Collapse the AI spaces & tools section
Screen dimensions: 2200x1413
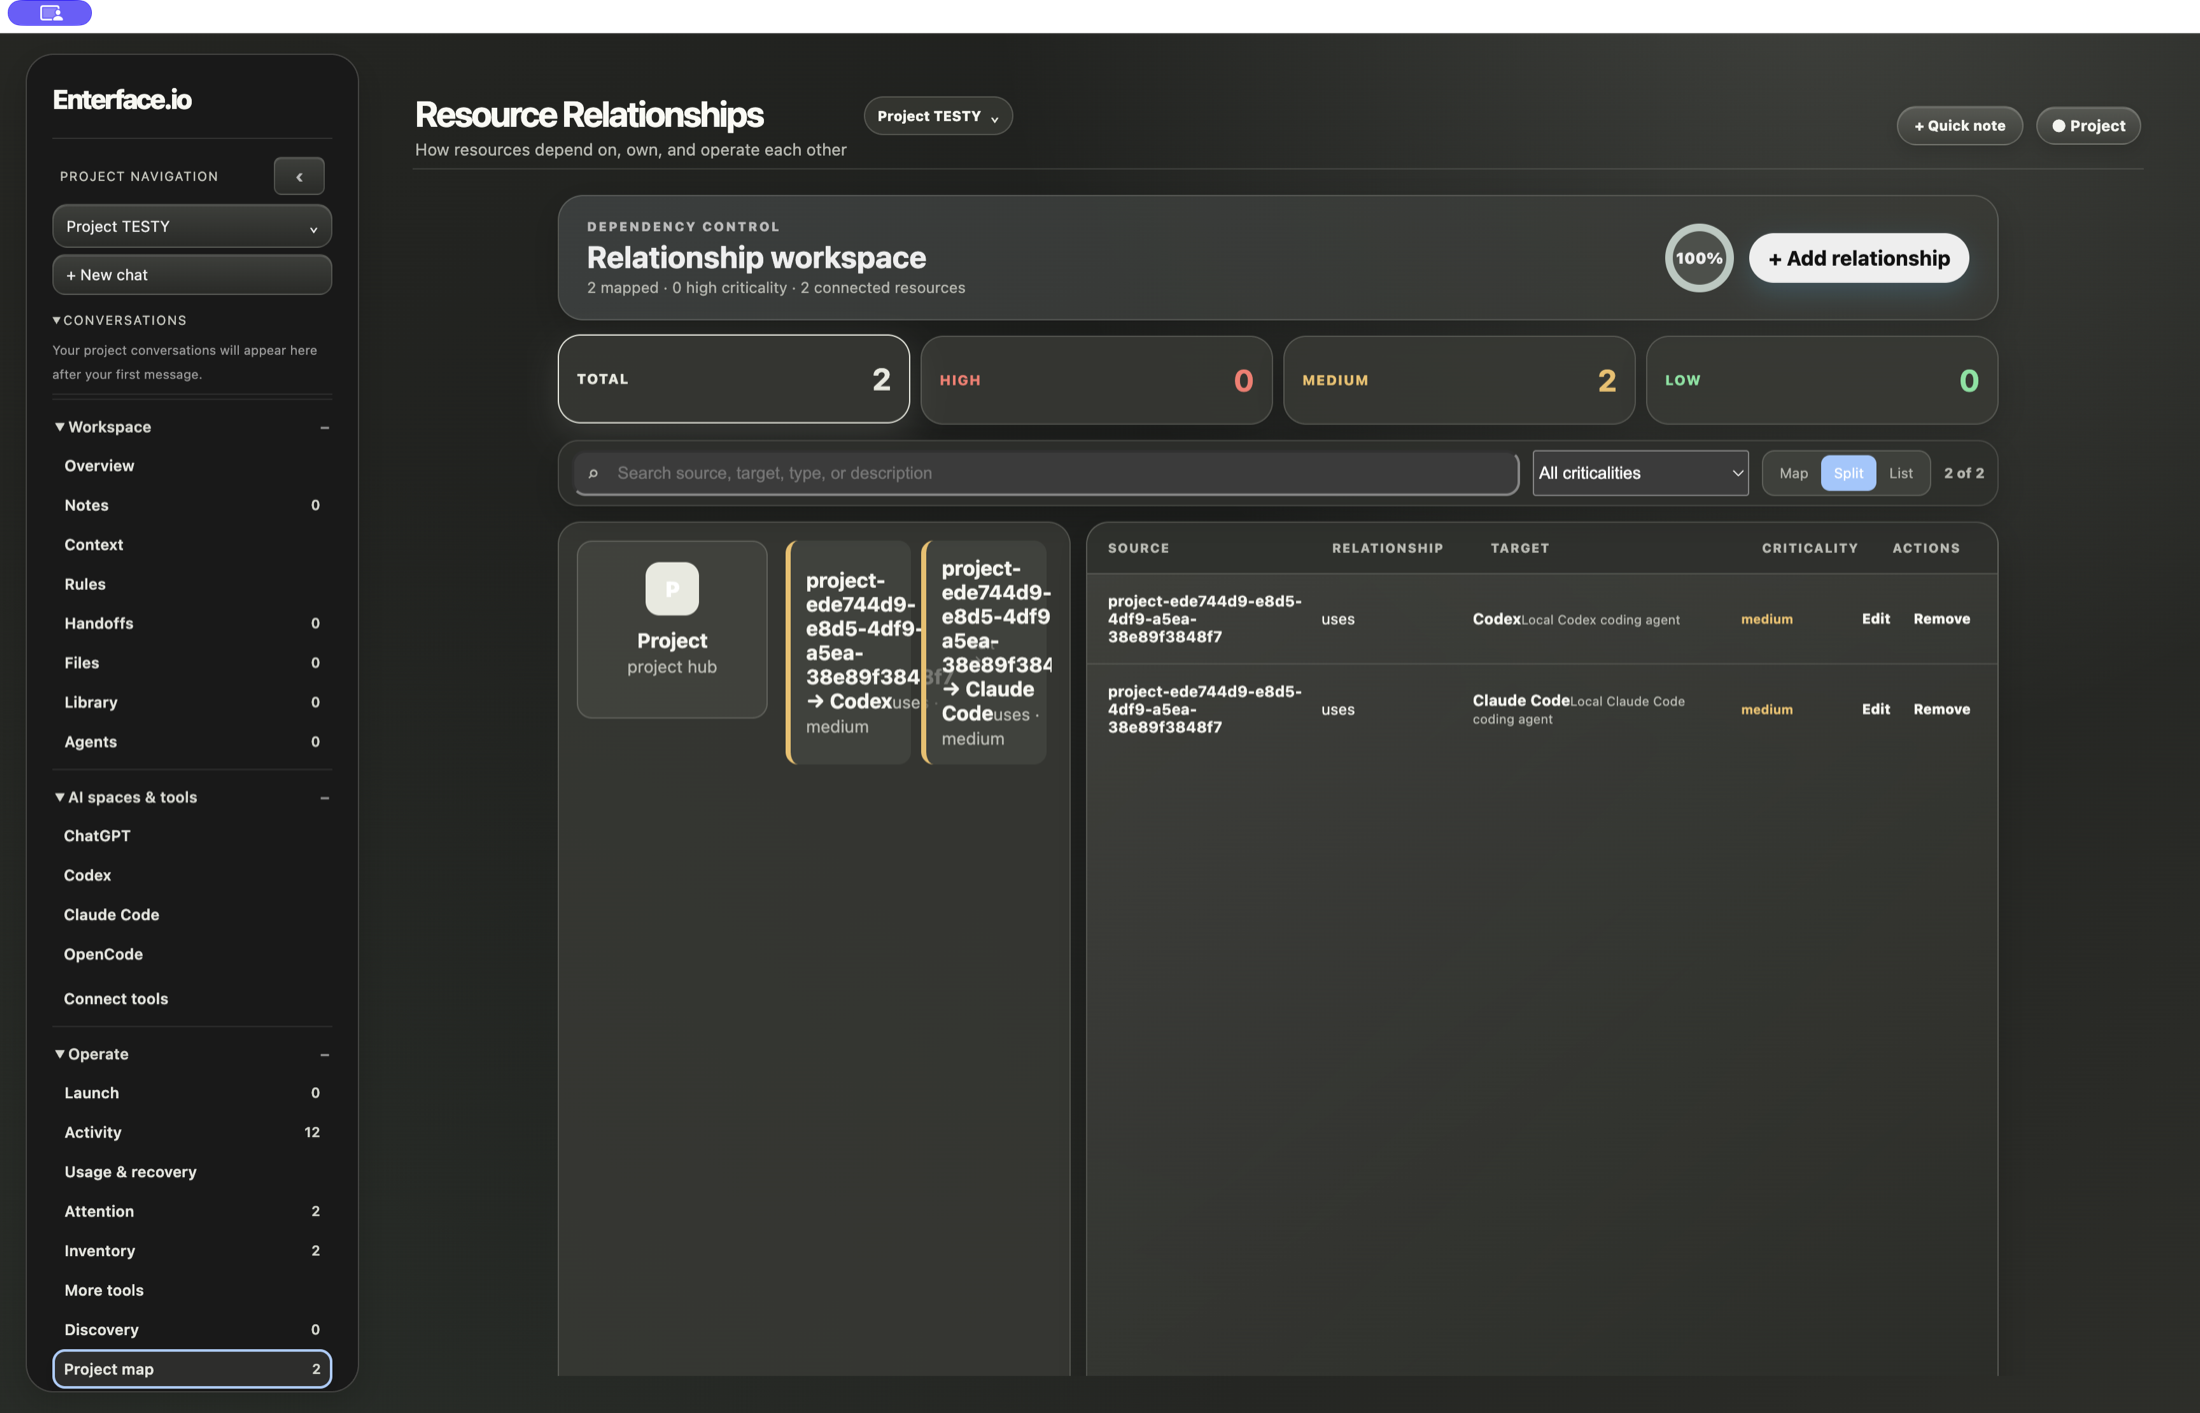pyautogui.click(x=60, y=797)
